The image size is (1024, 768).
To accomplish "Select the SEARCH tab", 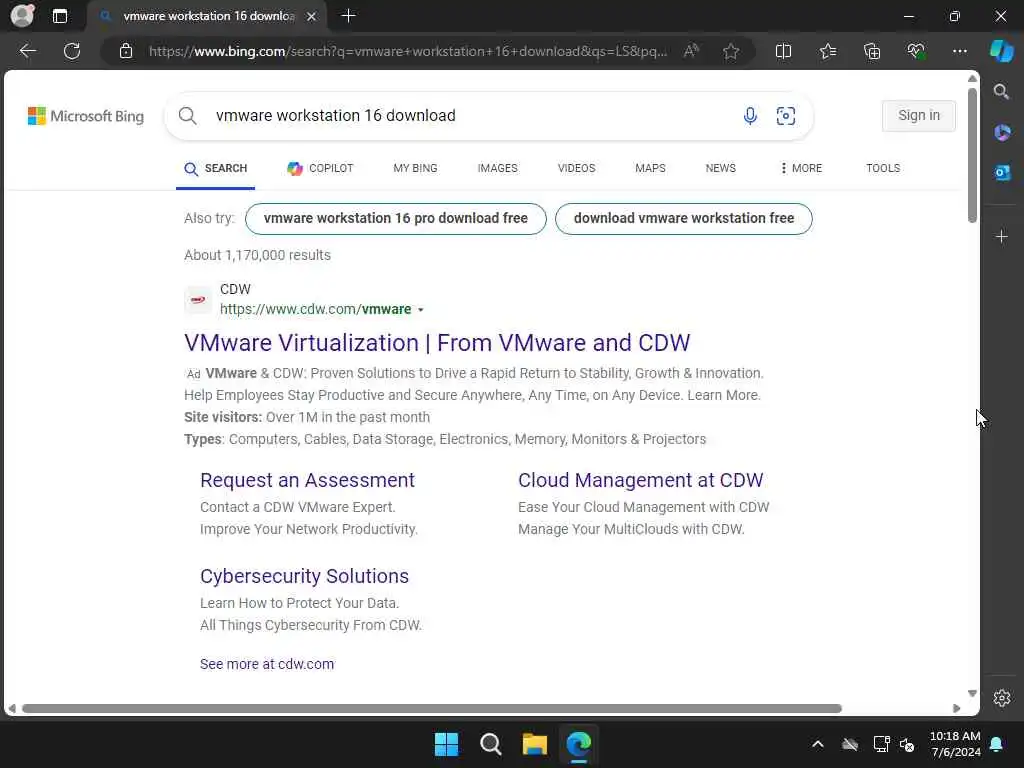I will point(216,168).
